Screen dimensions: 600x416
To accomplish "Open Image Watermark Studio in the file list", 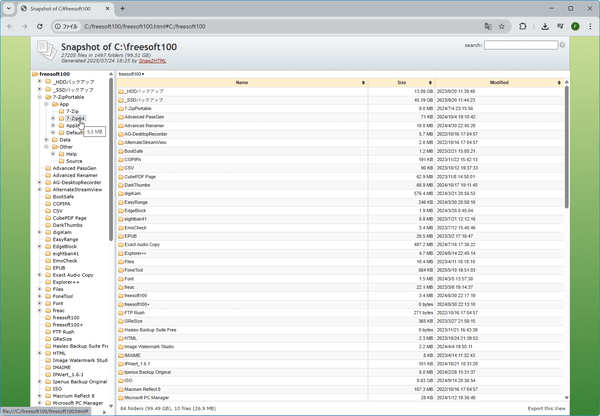I will click(x=149, y=347).
